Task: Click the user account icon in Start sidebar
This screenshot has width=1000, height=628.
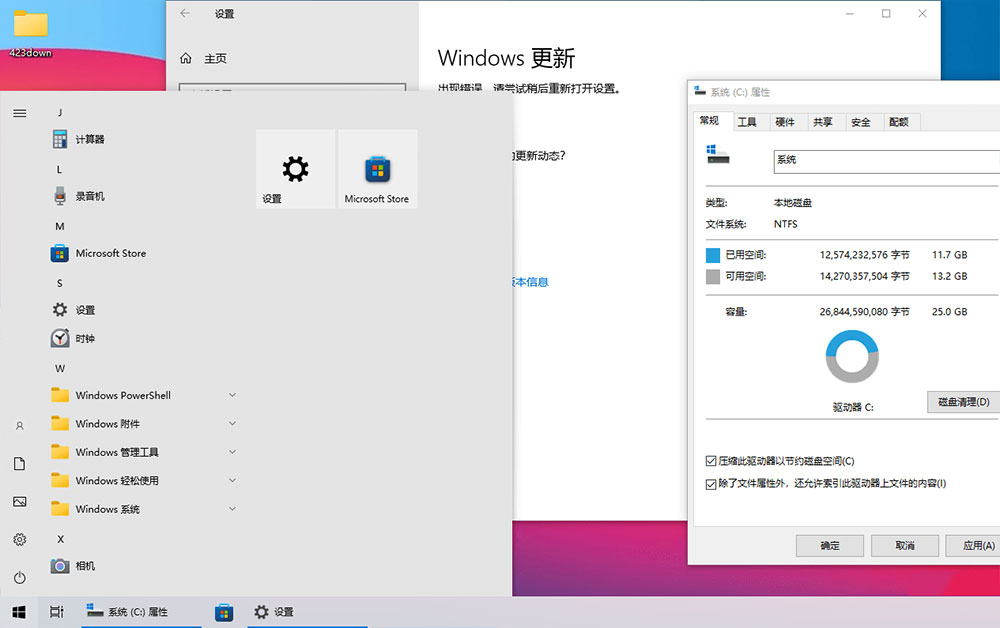Action: 18,426
